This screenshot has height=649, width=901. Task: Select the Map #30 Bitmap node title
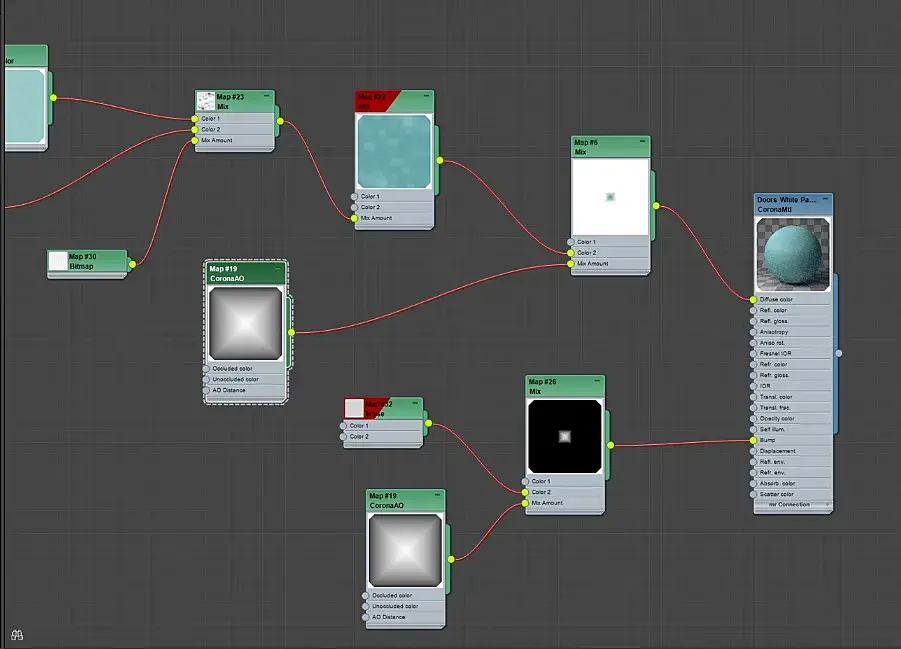(x=83, y=262)
